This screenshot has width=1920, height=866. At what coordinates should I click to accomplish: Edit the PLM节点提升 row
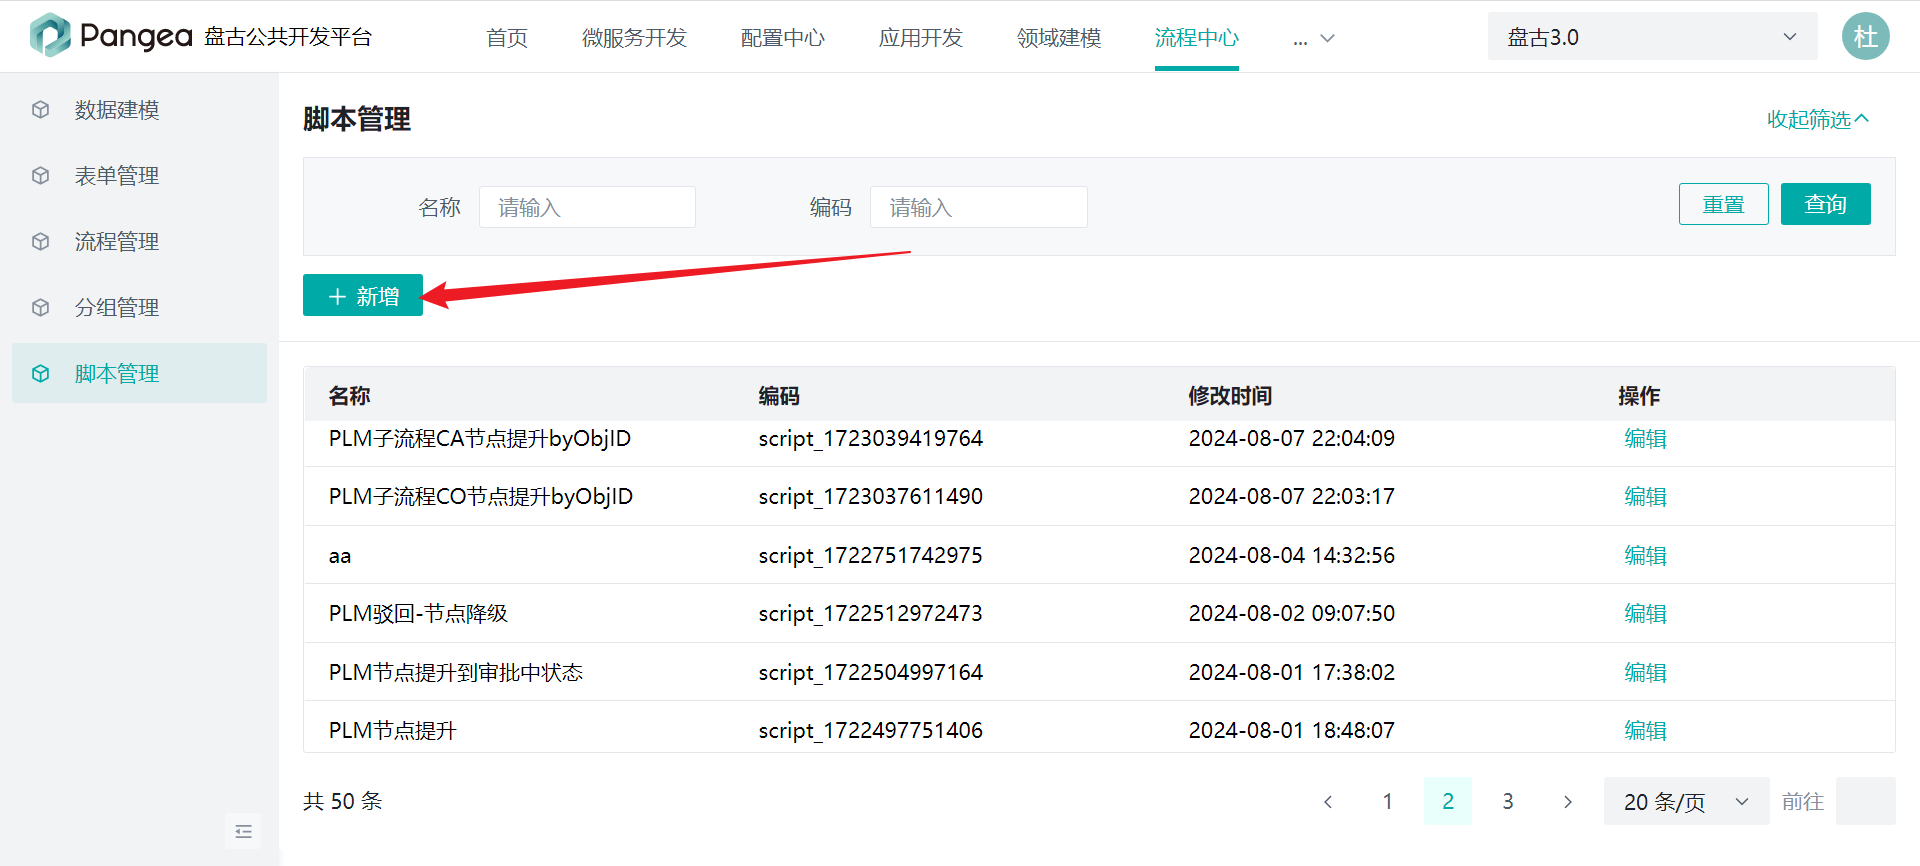[x=1645, y=731]
